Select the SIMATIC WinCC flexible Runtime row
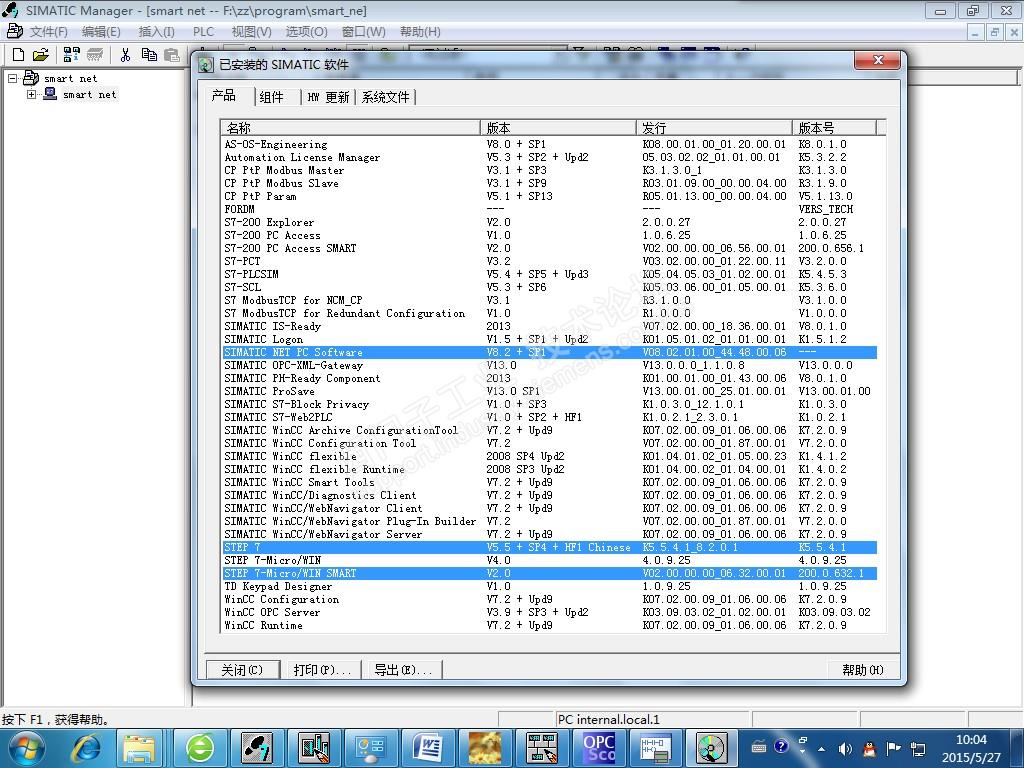This screenshot has width=1024, height=768. point(549,470)
